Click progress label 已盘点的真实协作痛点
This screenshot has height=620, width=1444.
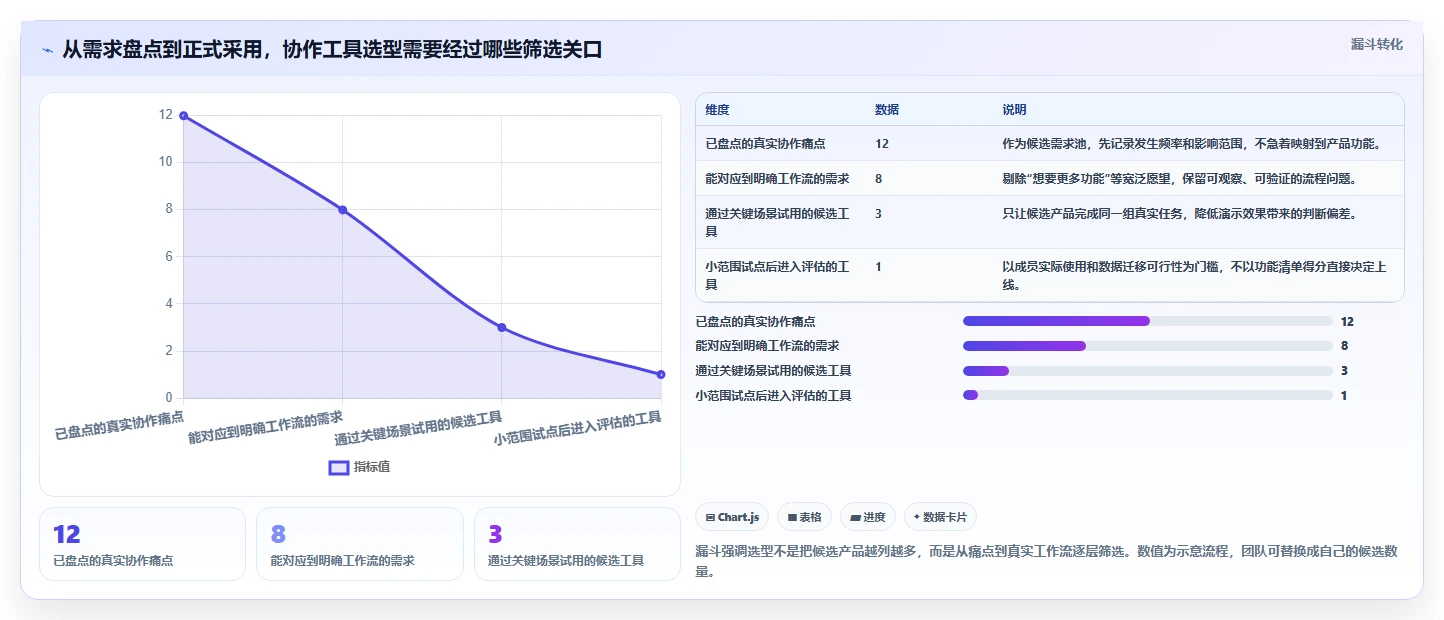pyautogui.click(x=755, y=321)
